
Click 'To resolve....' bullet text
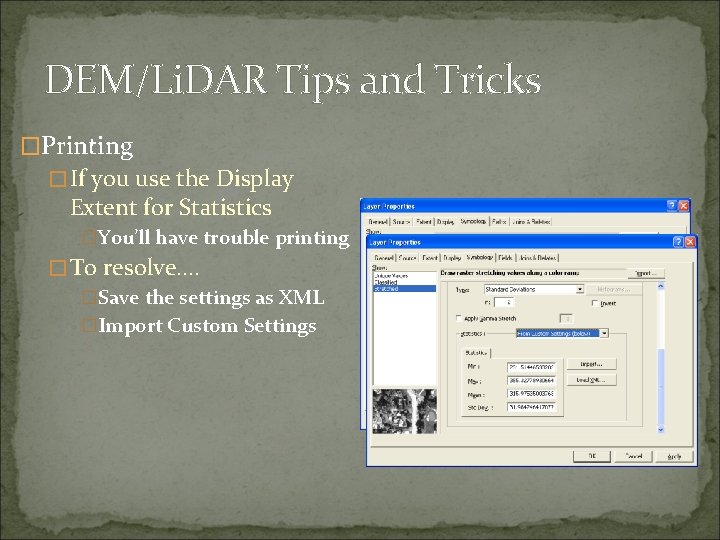tap(134, 267)
